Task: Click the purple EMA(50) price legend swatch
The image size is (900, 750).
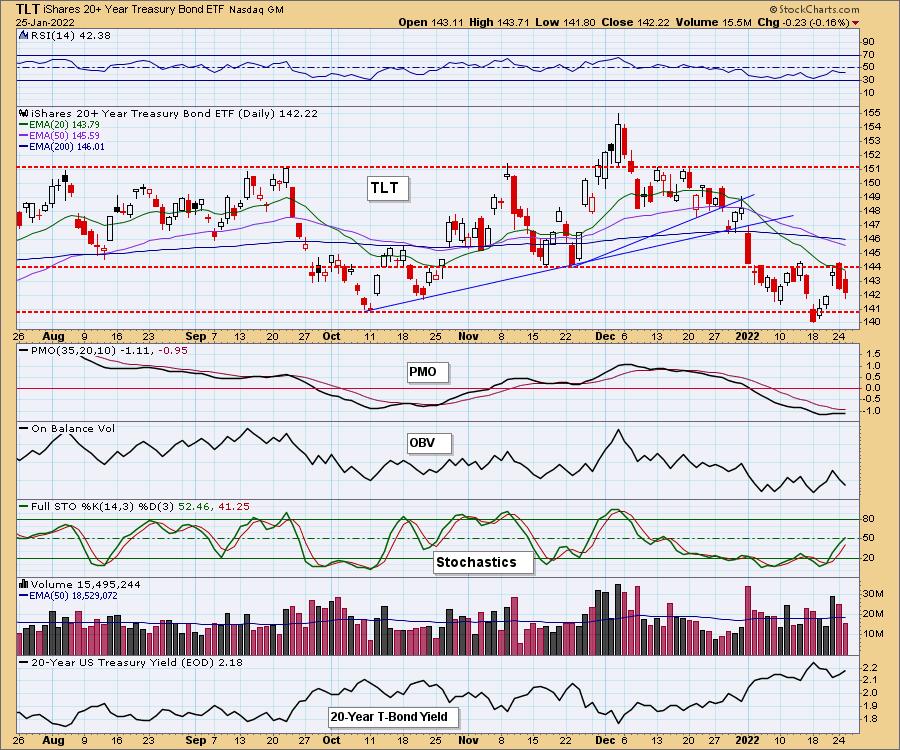Action: [24, 135]
